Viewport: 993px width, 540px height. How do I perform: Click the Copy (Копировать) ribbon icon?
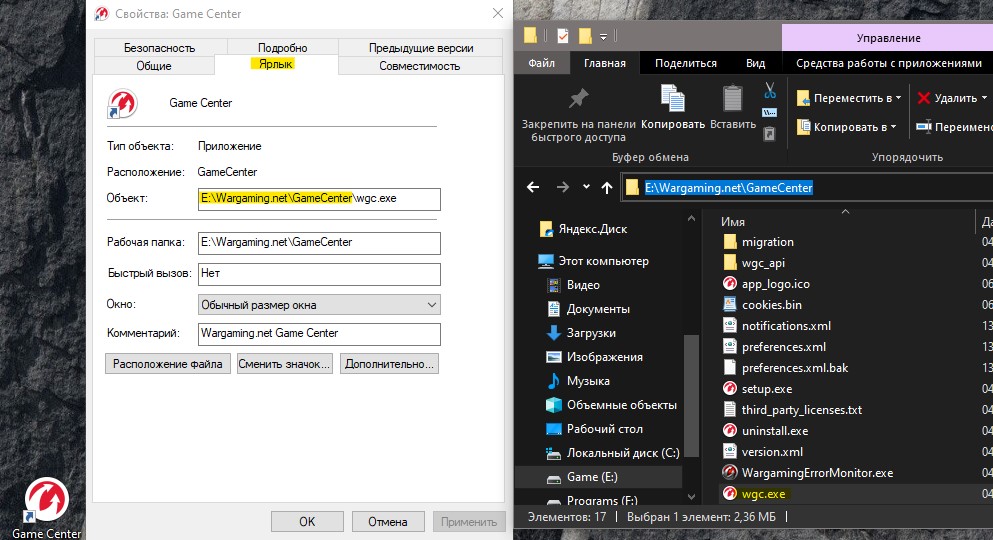[x=673, y=99]
